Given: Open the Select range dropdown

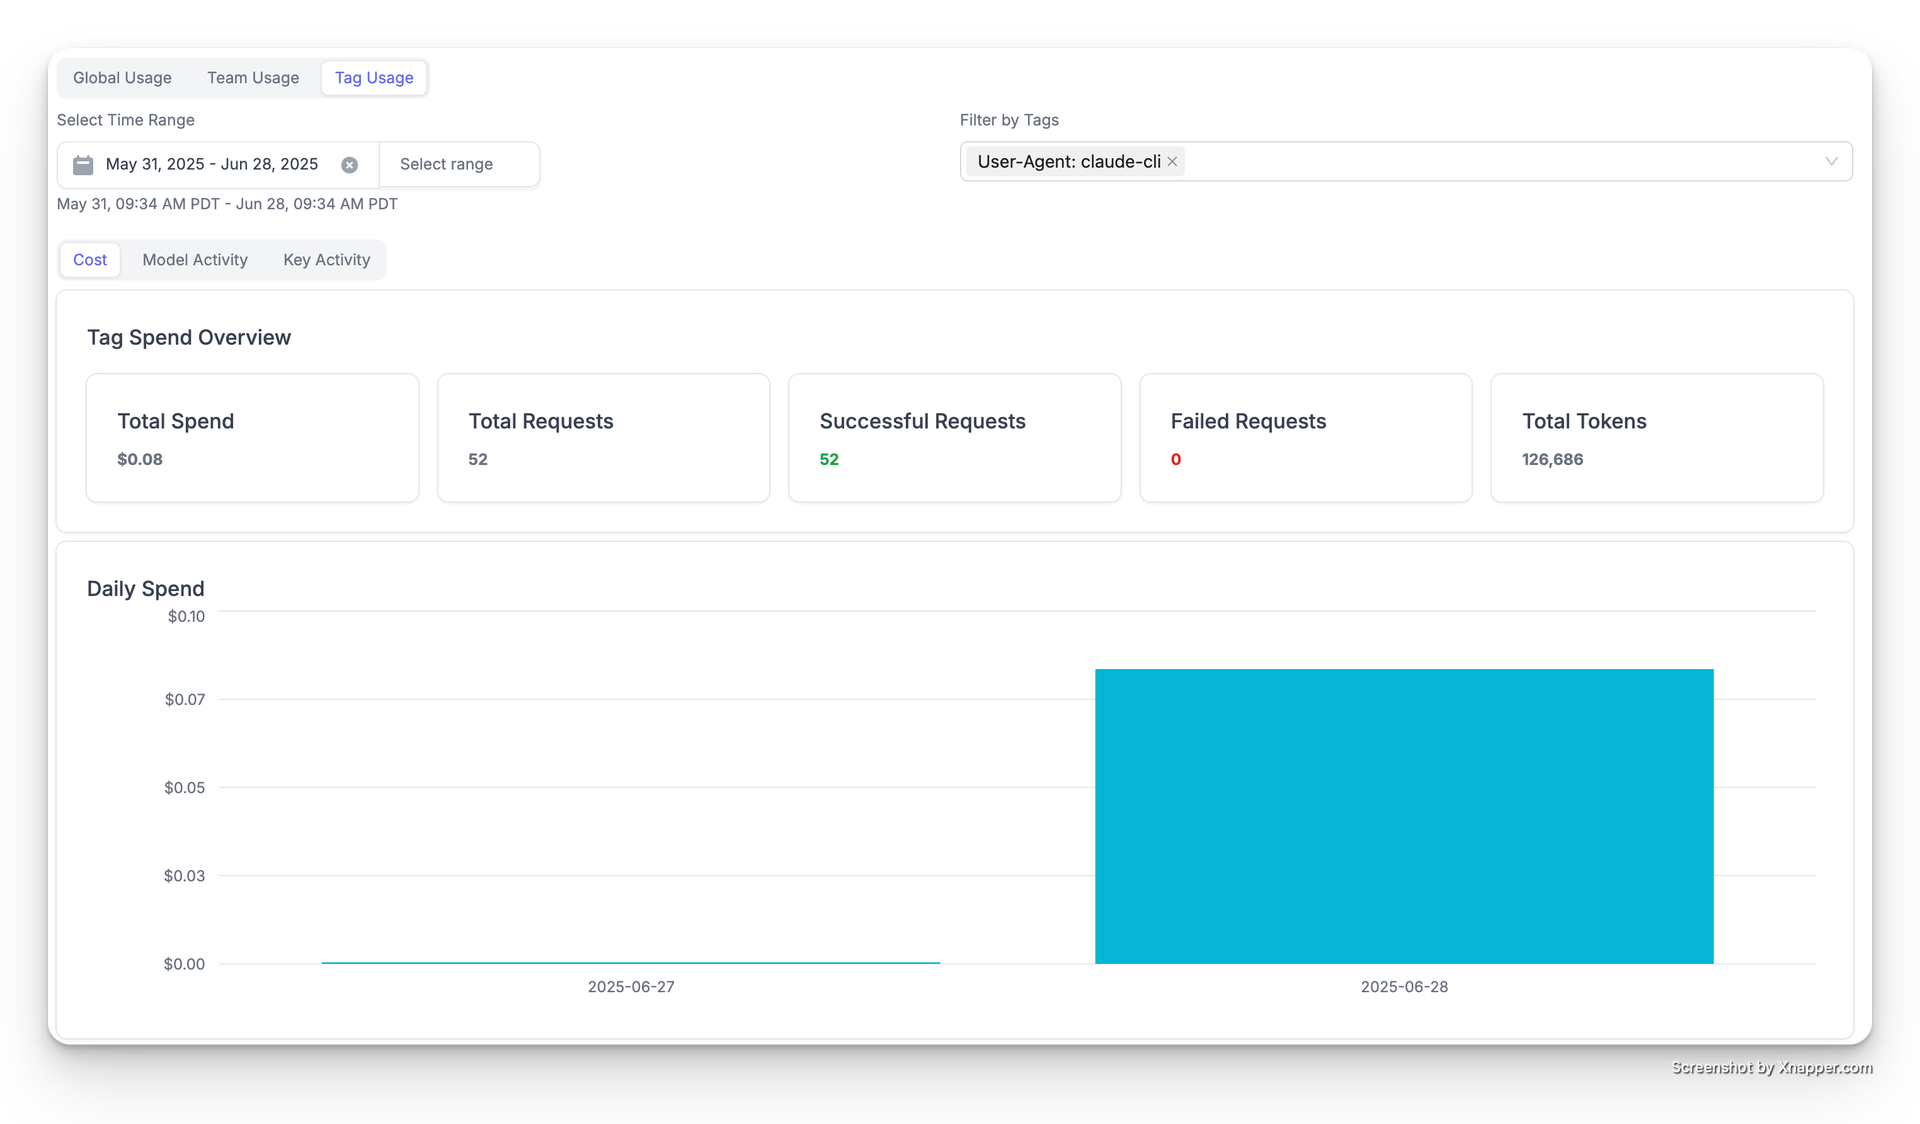Looking at the screenshot, I should click(446, 164).
